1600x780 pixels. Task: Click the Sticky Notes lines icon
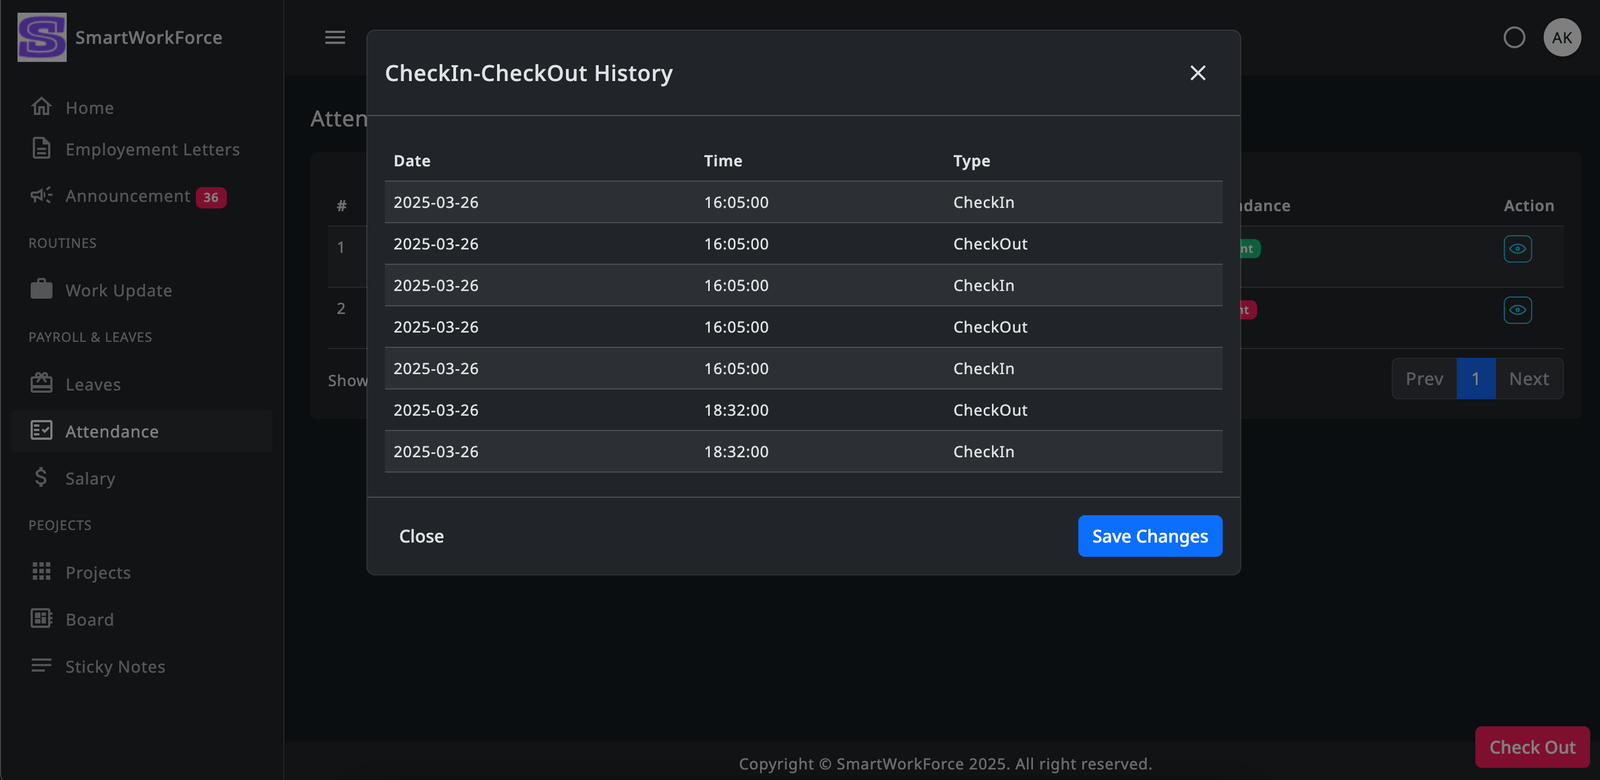41,666
